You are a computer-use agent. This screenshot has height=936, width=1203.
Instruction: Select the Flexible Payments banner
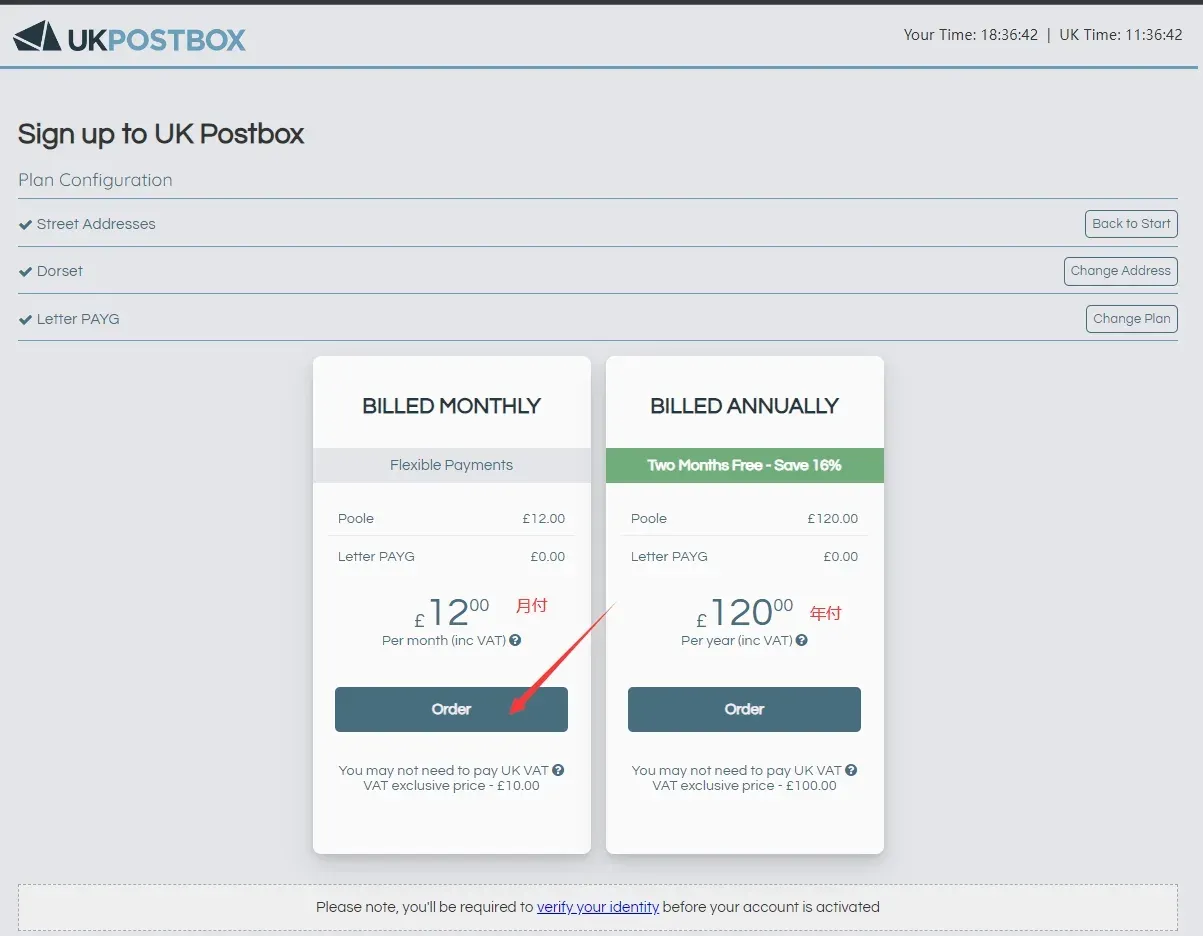pyautogui.click(x=451, y=465)
